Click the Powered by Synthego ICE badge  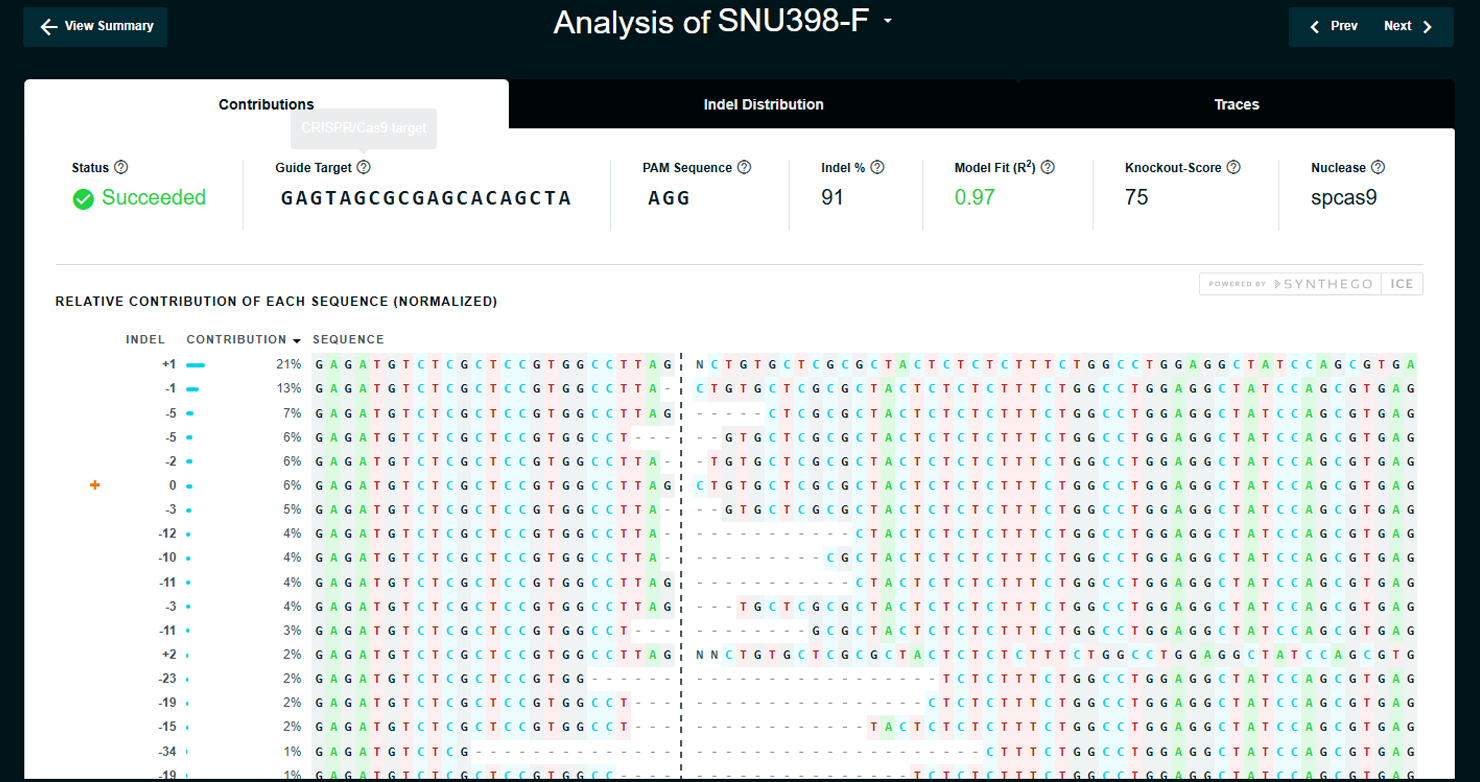tap(1310, 284)
